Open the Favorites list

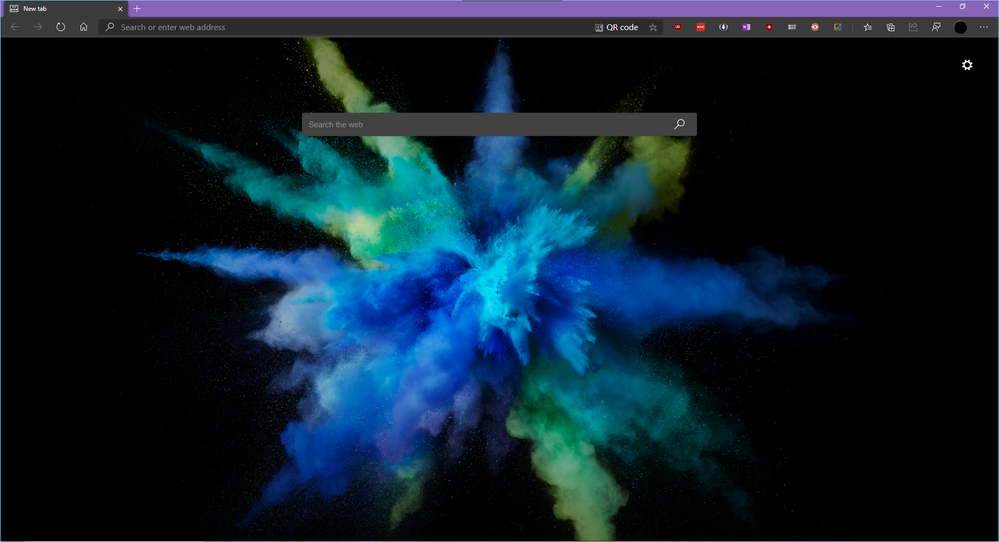(x=868, y=27)
